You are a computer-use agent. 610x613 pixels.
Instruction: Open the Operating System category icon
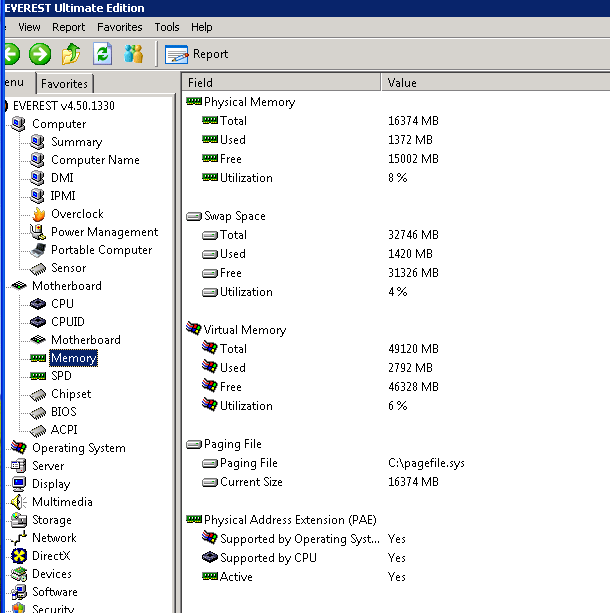pos(19,447)
